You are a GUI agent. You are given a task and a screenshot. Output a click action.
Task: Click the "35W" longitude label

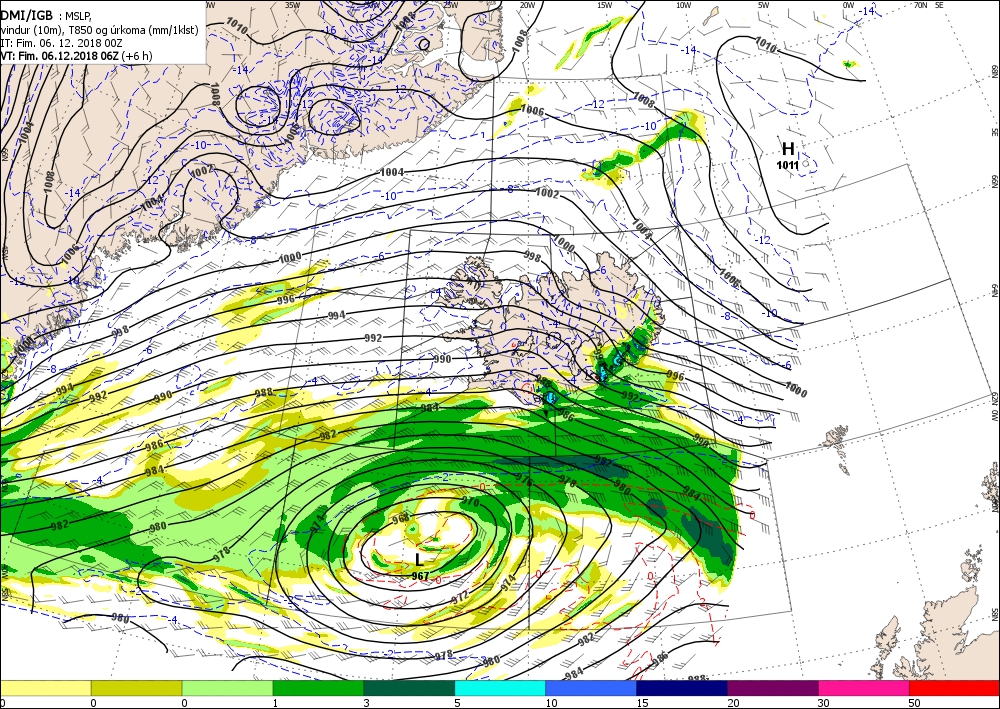[292, 4]
